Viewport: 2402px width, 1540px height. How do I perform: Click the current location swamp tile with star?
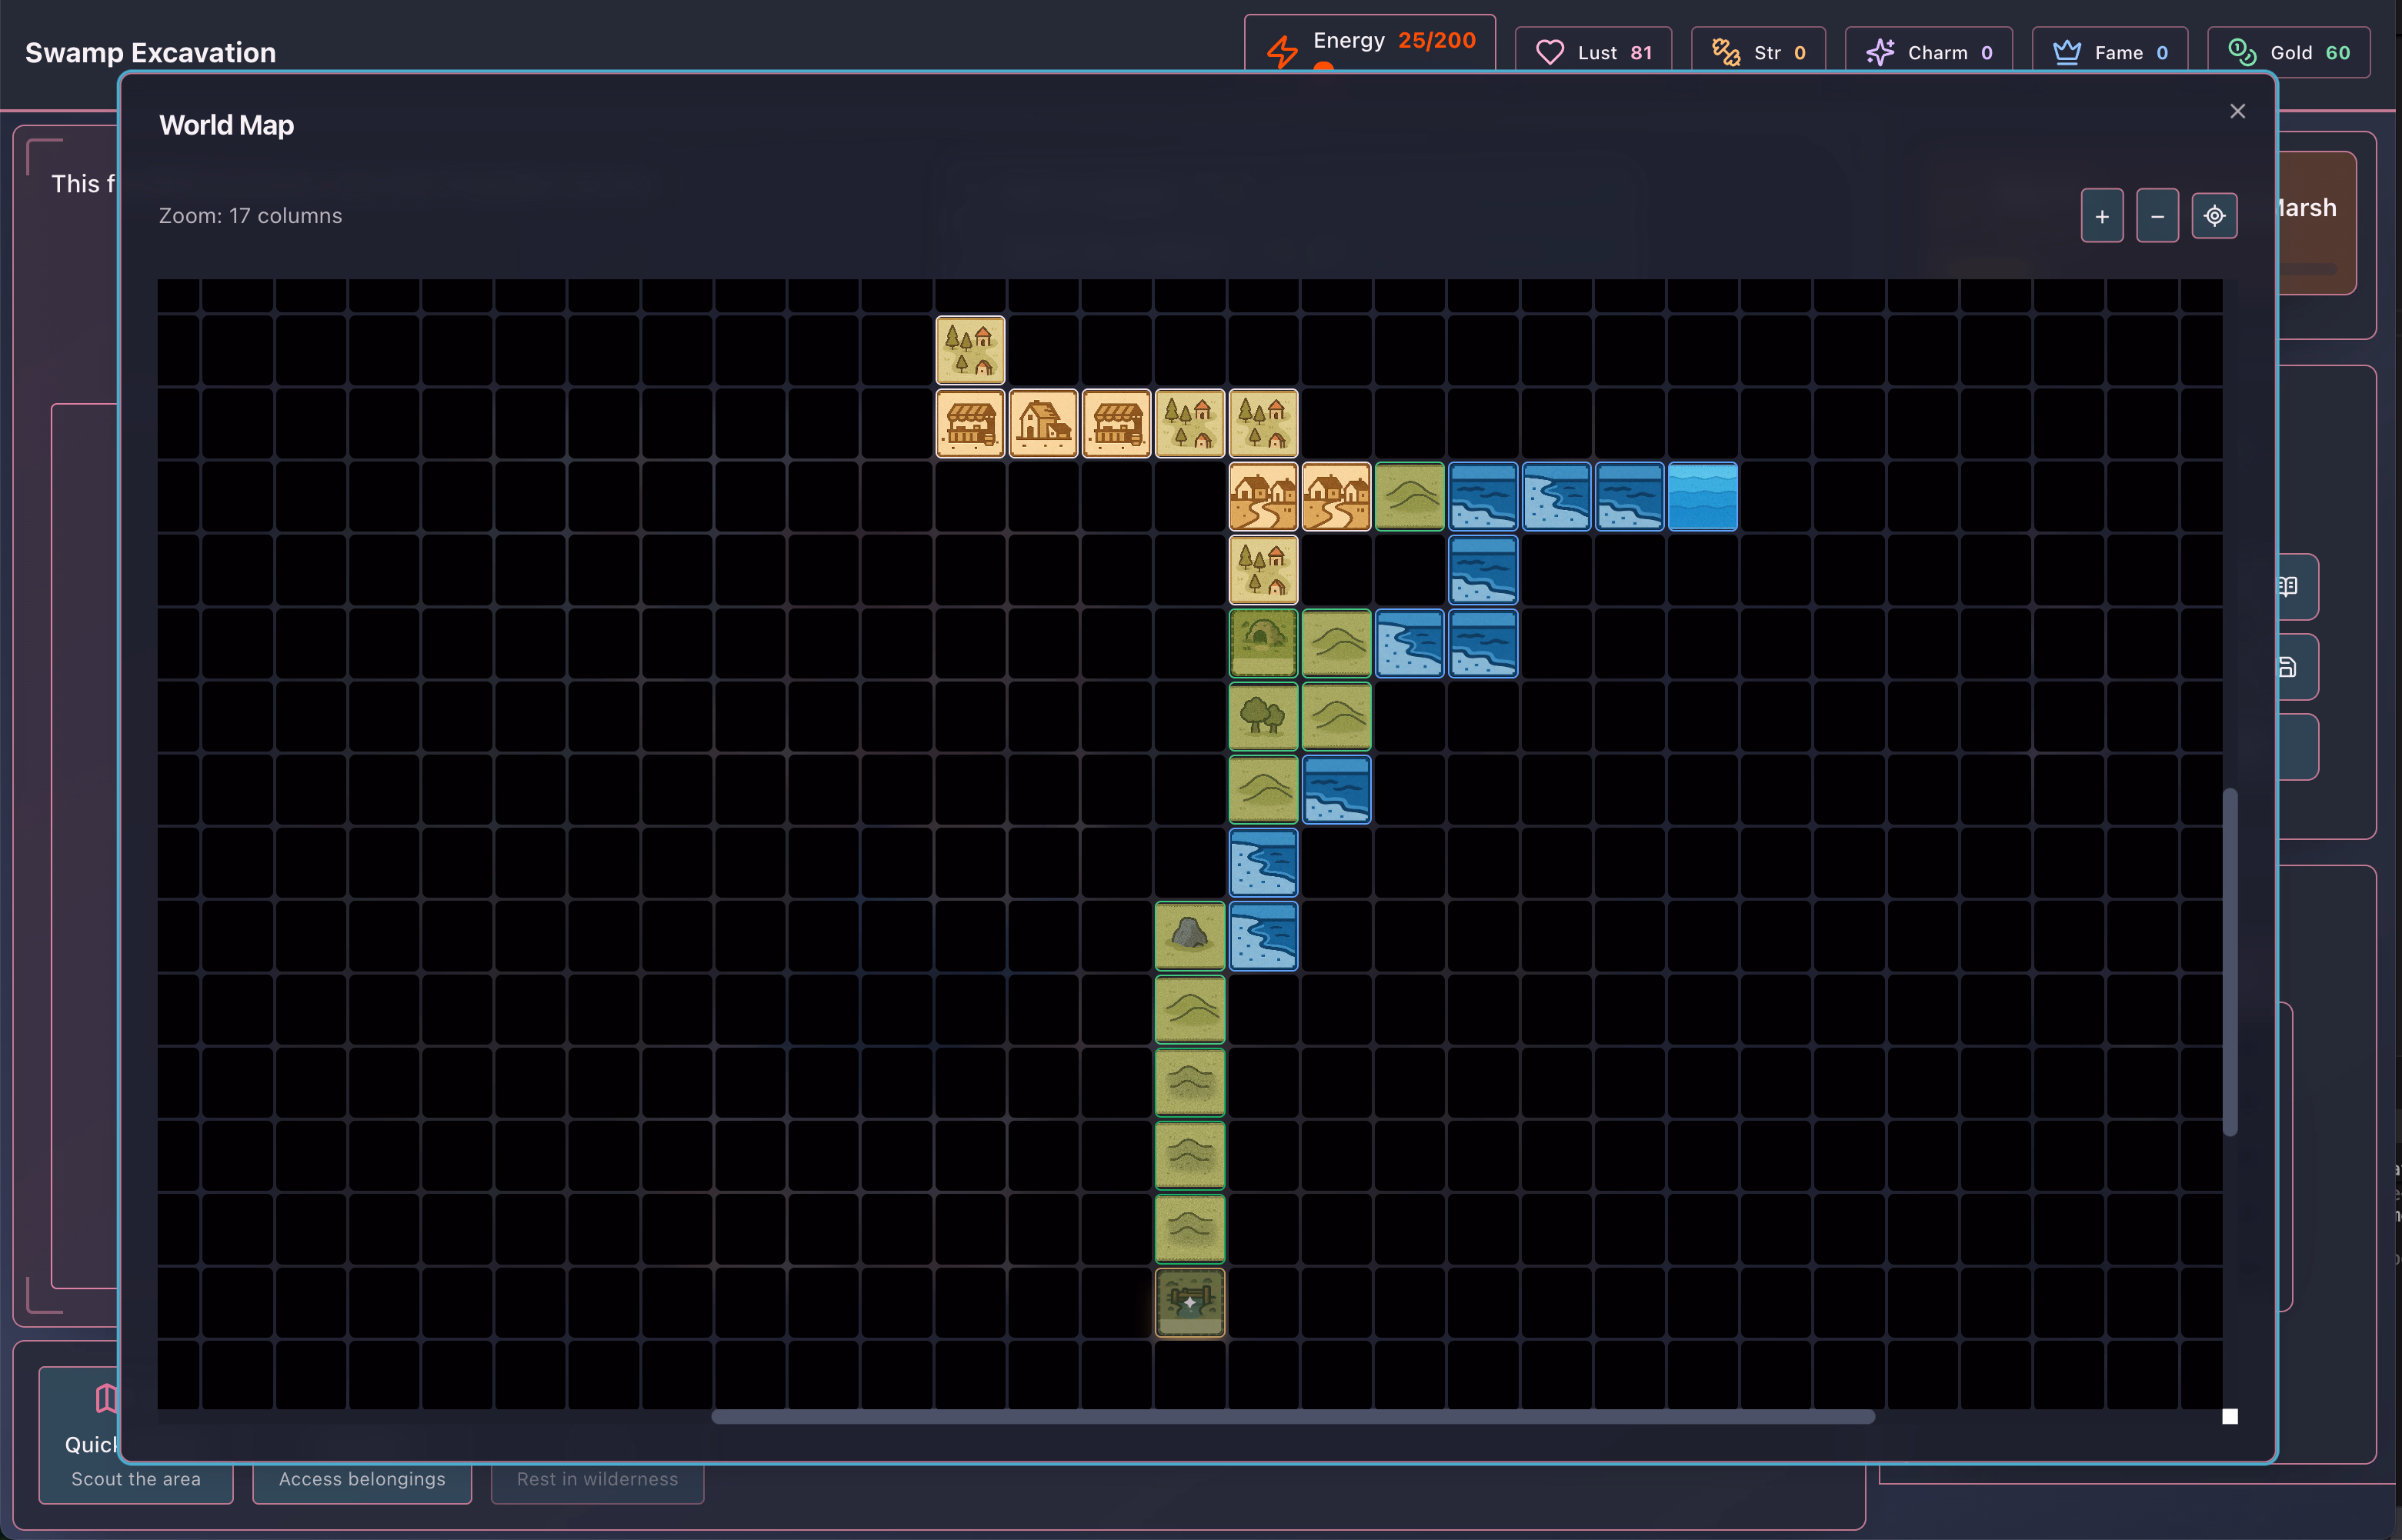[1189, 1302]
